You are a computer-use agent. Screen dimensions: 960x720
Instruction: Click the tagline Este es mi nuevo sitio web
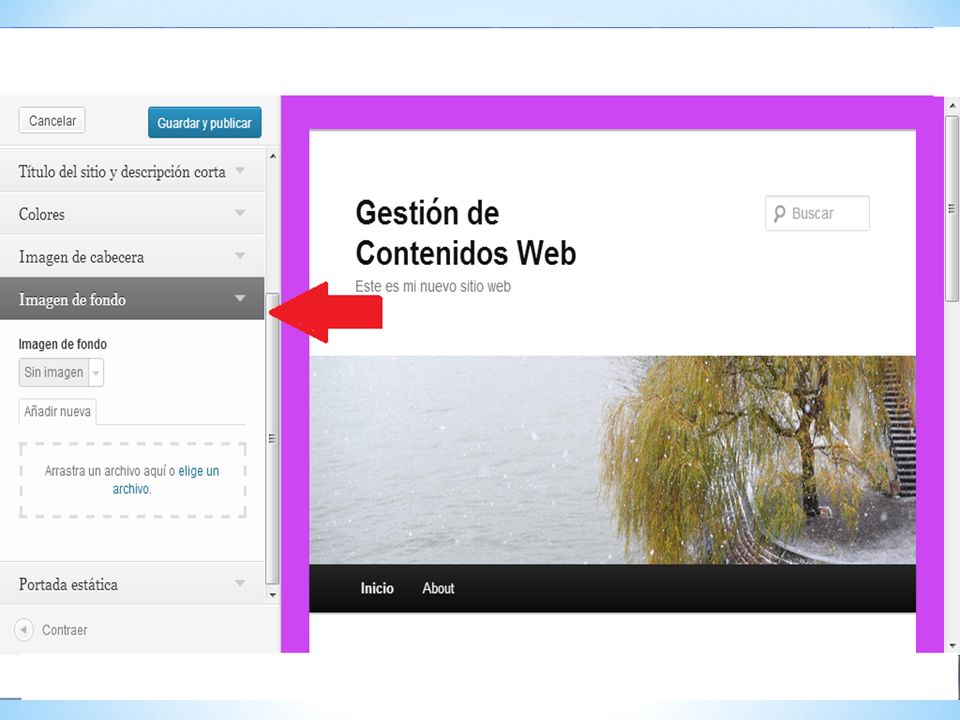click(433, 287)
